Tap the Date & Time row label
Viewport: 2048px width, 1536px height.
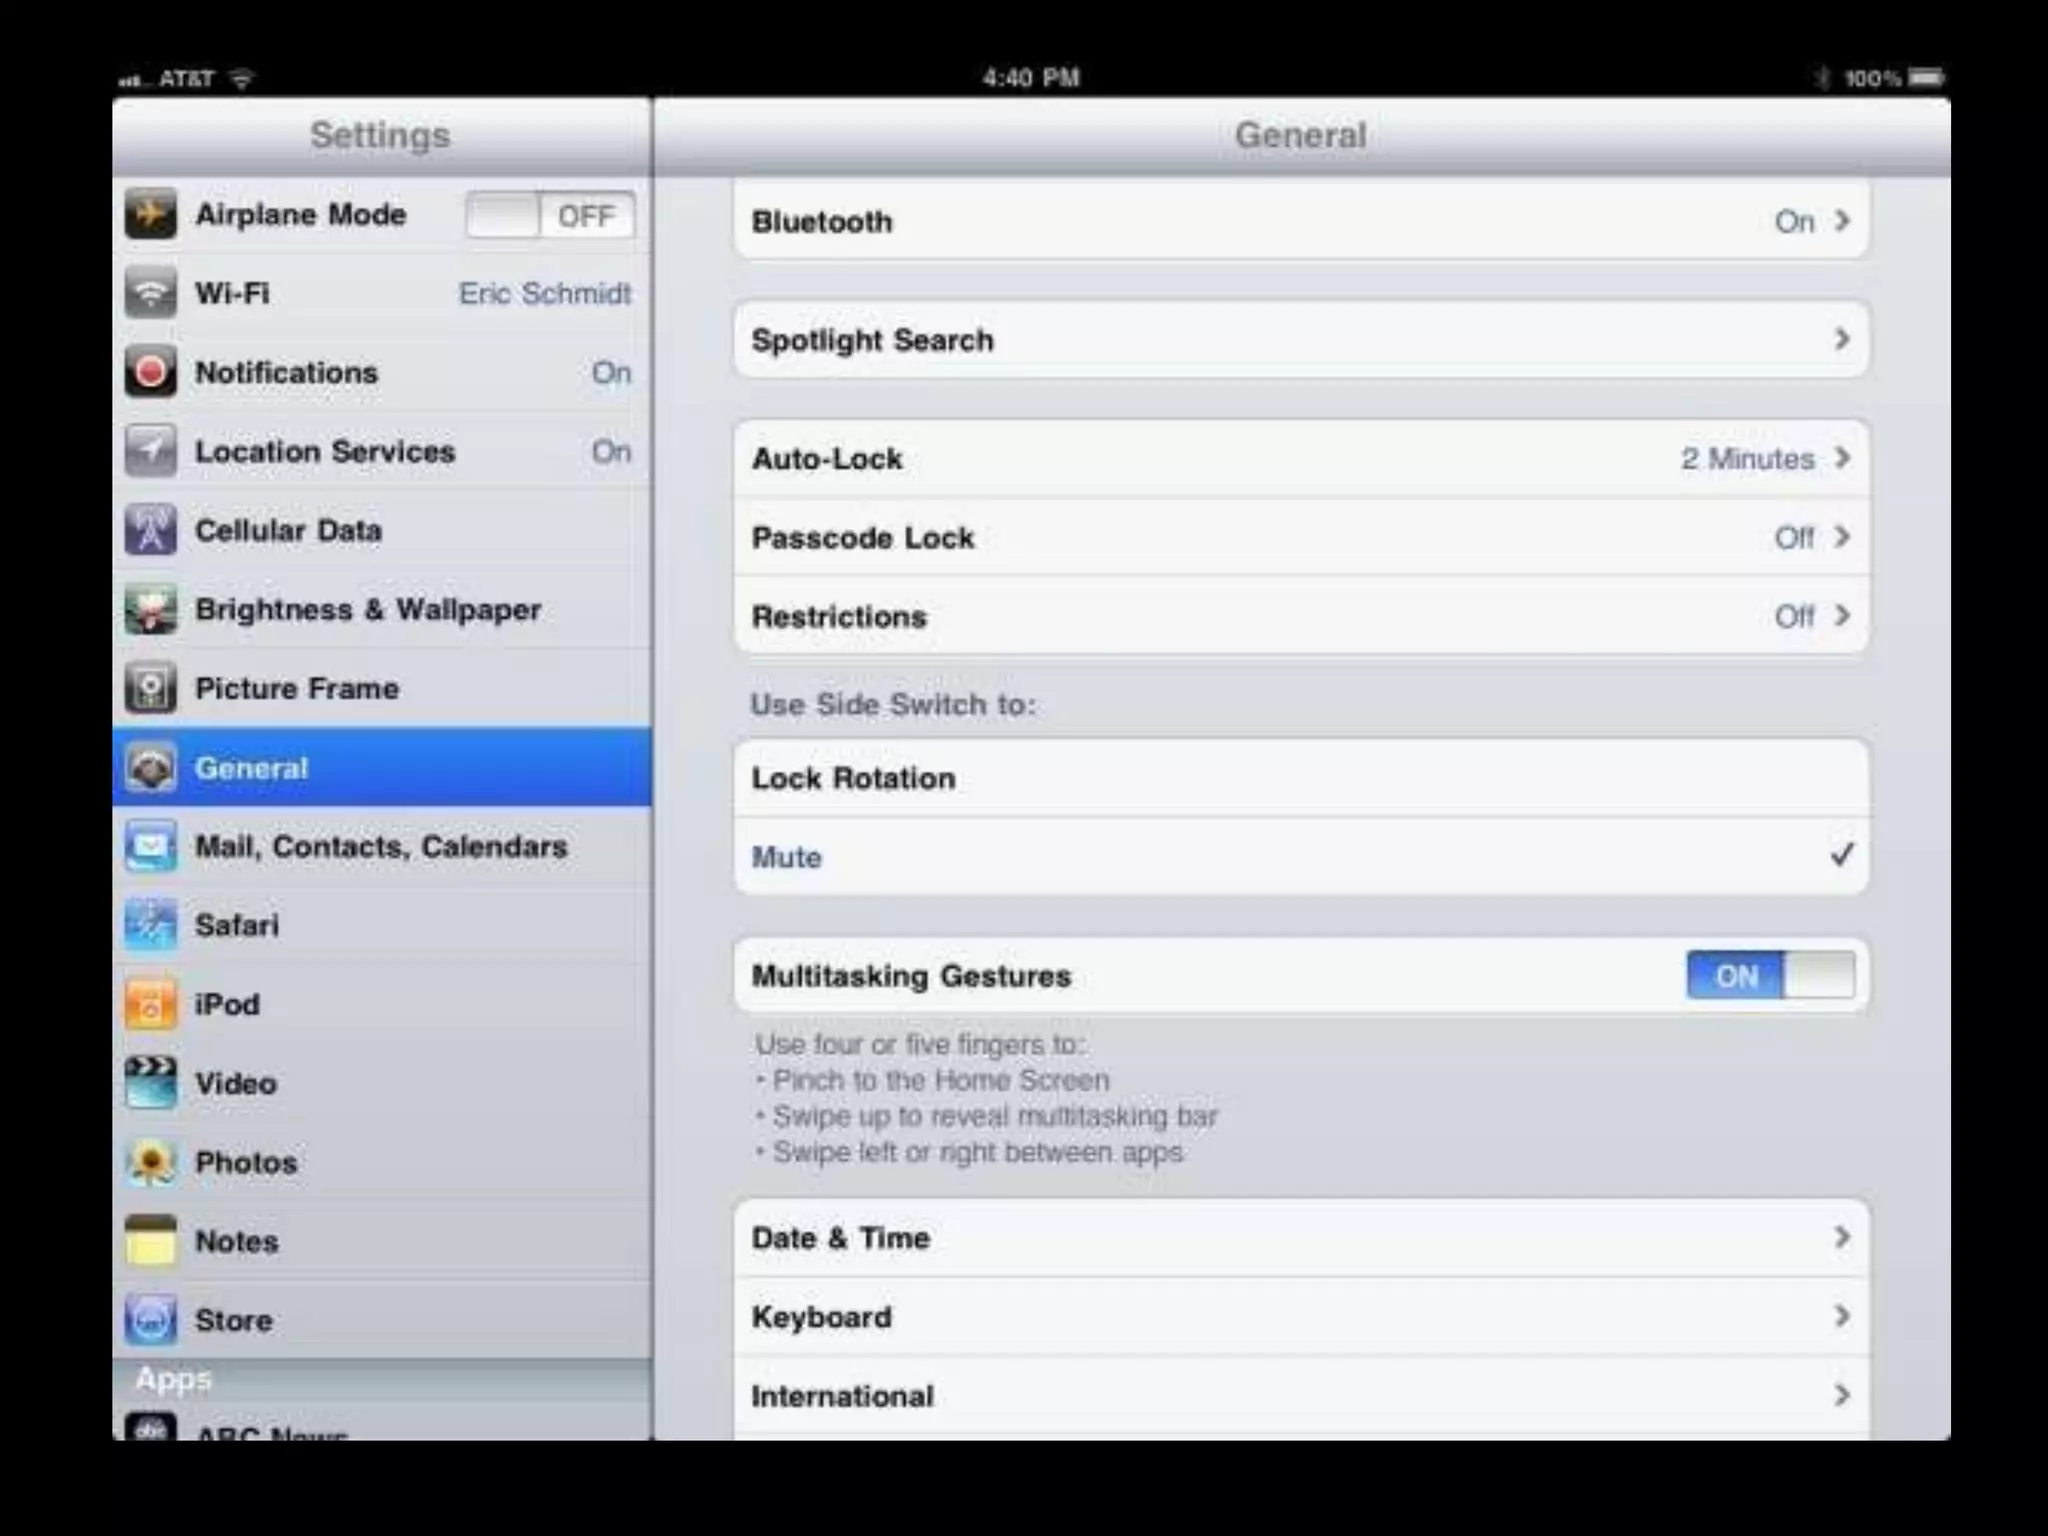[x=841, y=1238]
